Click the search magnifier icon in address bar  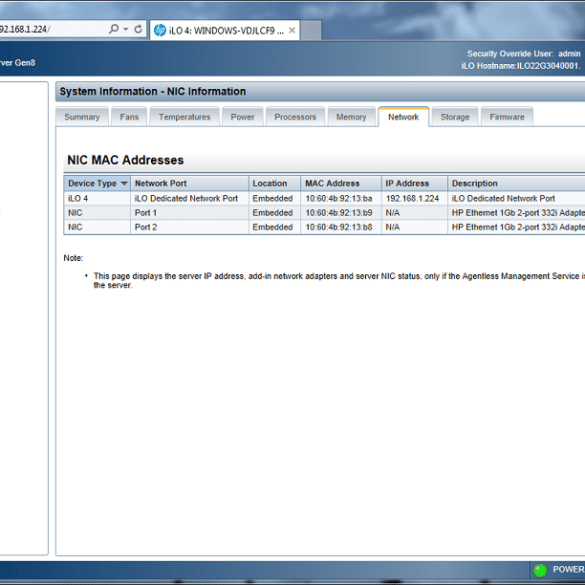114,29
